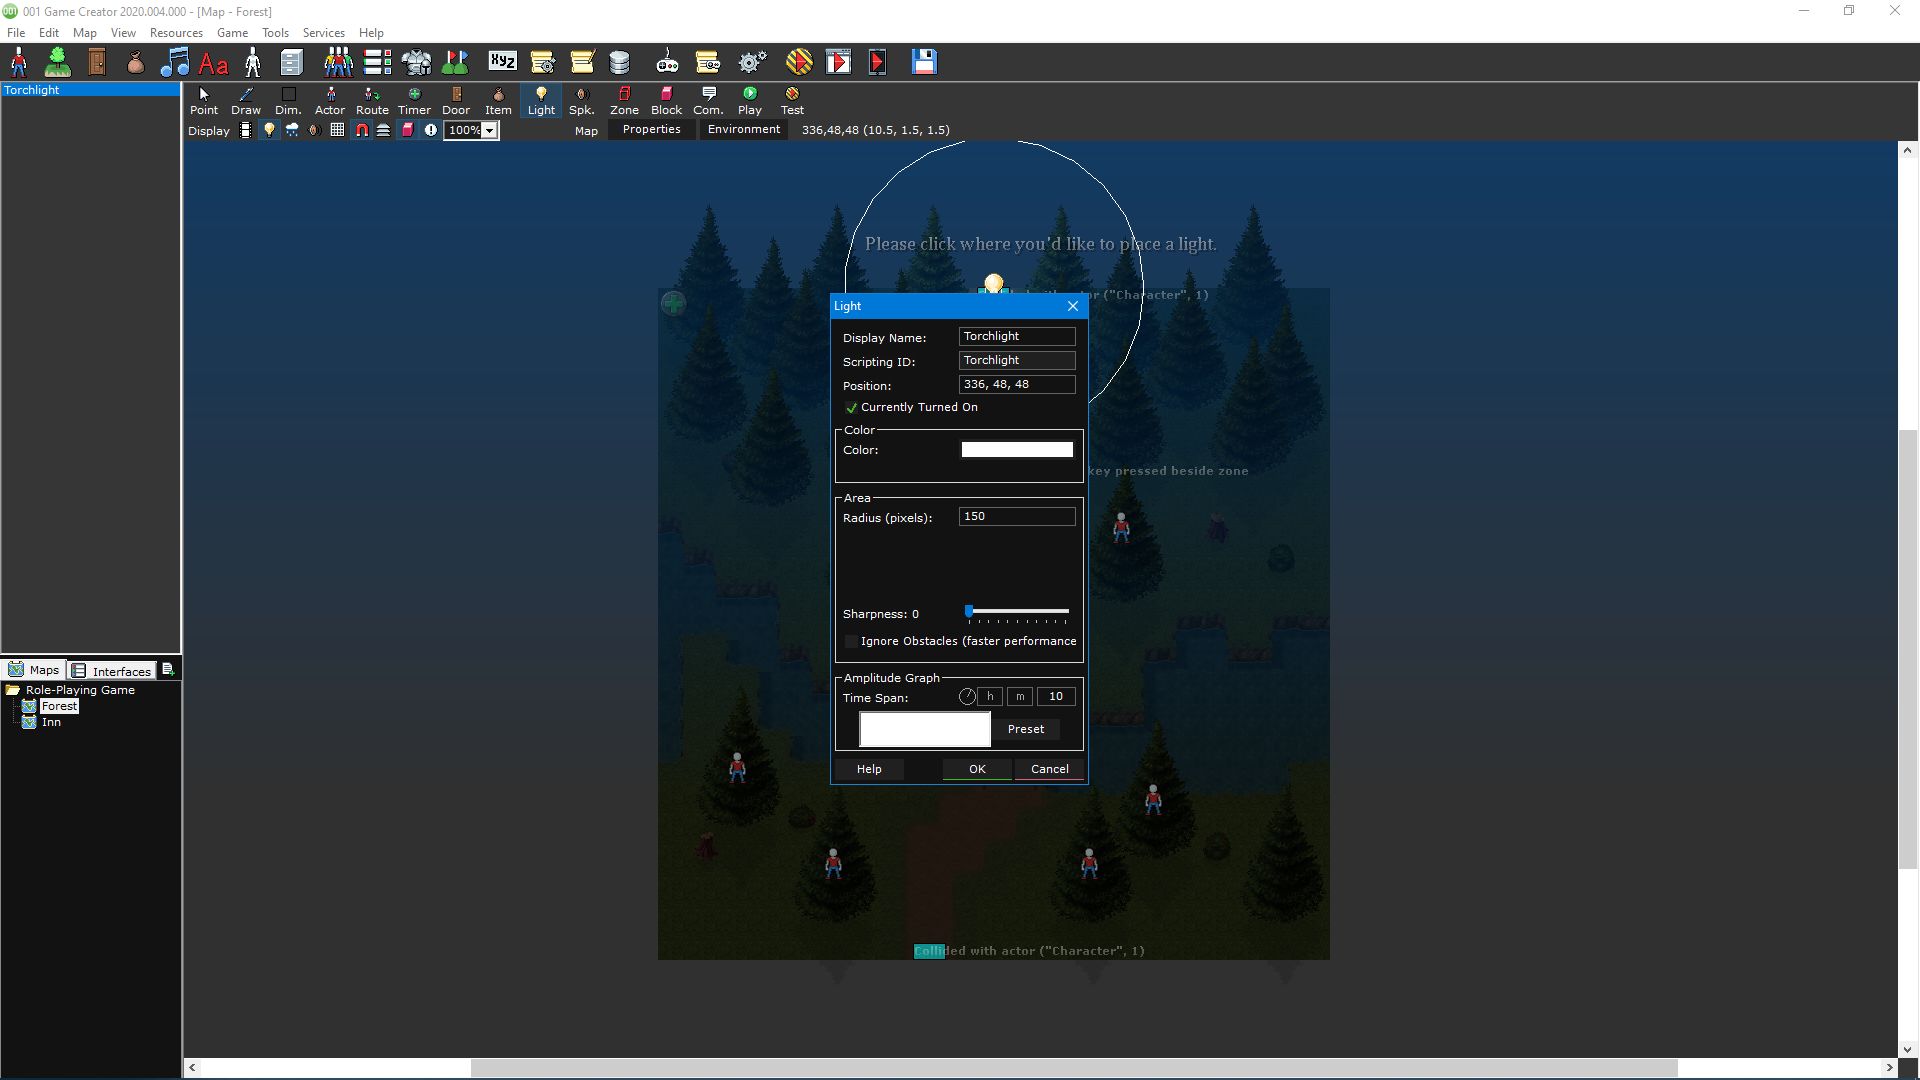Select the Spk. speaker tool
Viewport: 1920px width, 1080px height.
tap(582, 101)
